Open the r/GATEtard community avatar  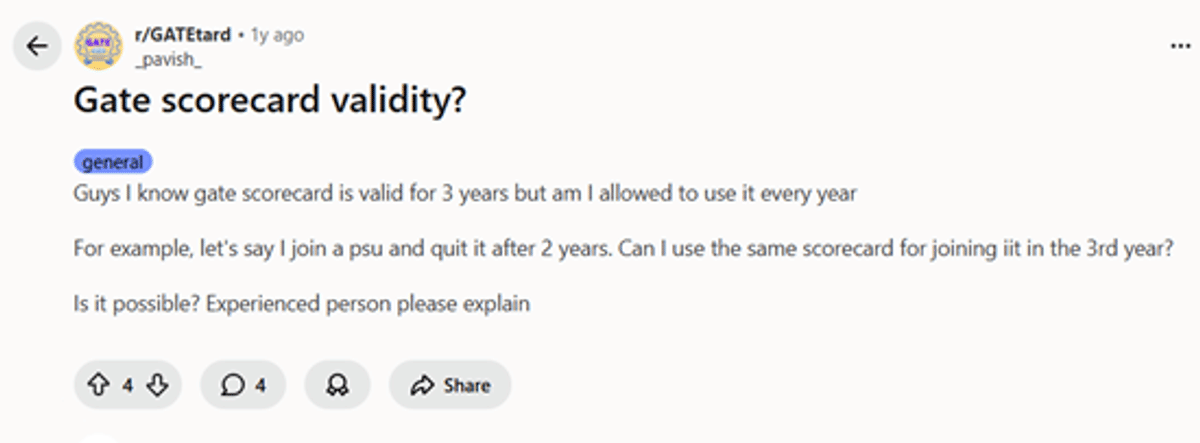point(98,47)
